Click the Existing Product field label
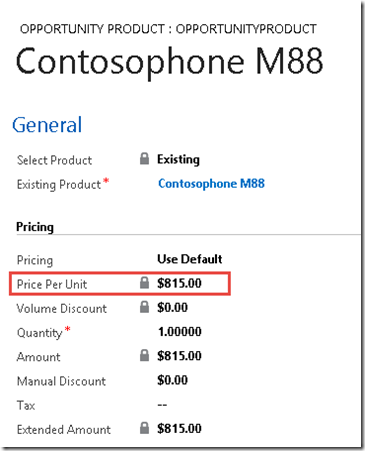 59,185
